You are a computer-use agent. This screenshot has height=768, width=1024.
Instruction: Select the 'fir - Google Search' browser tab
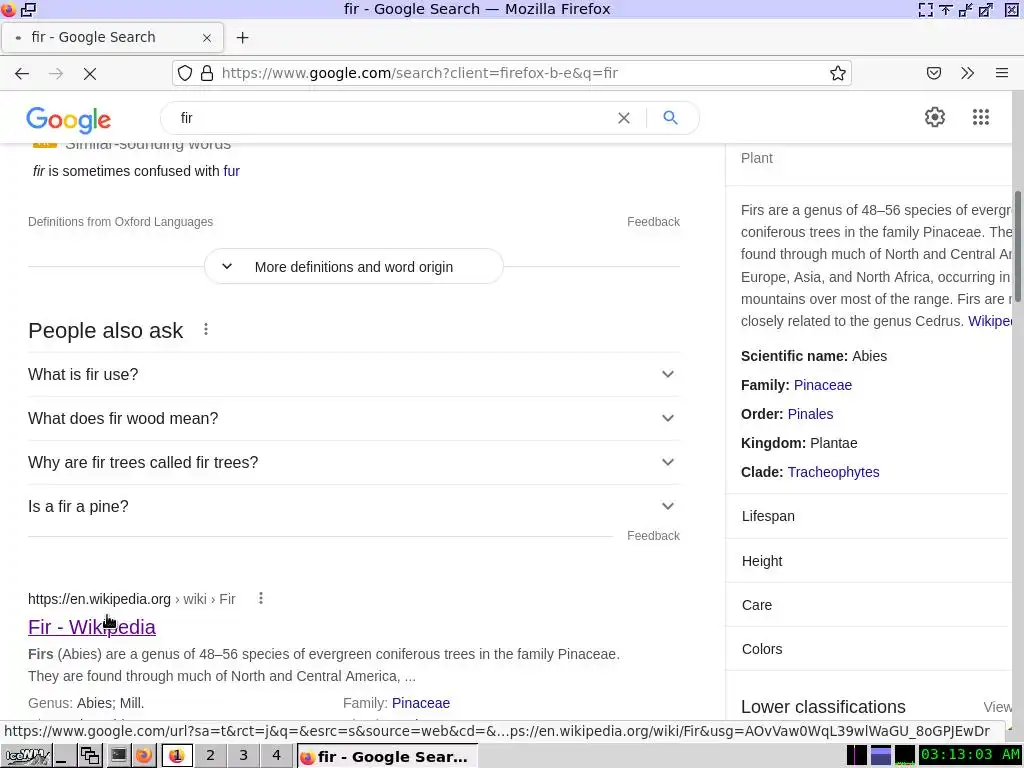click(x=112, y=38)
